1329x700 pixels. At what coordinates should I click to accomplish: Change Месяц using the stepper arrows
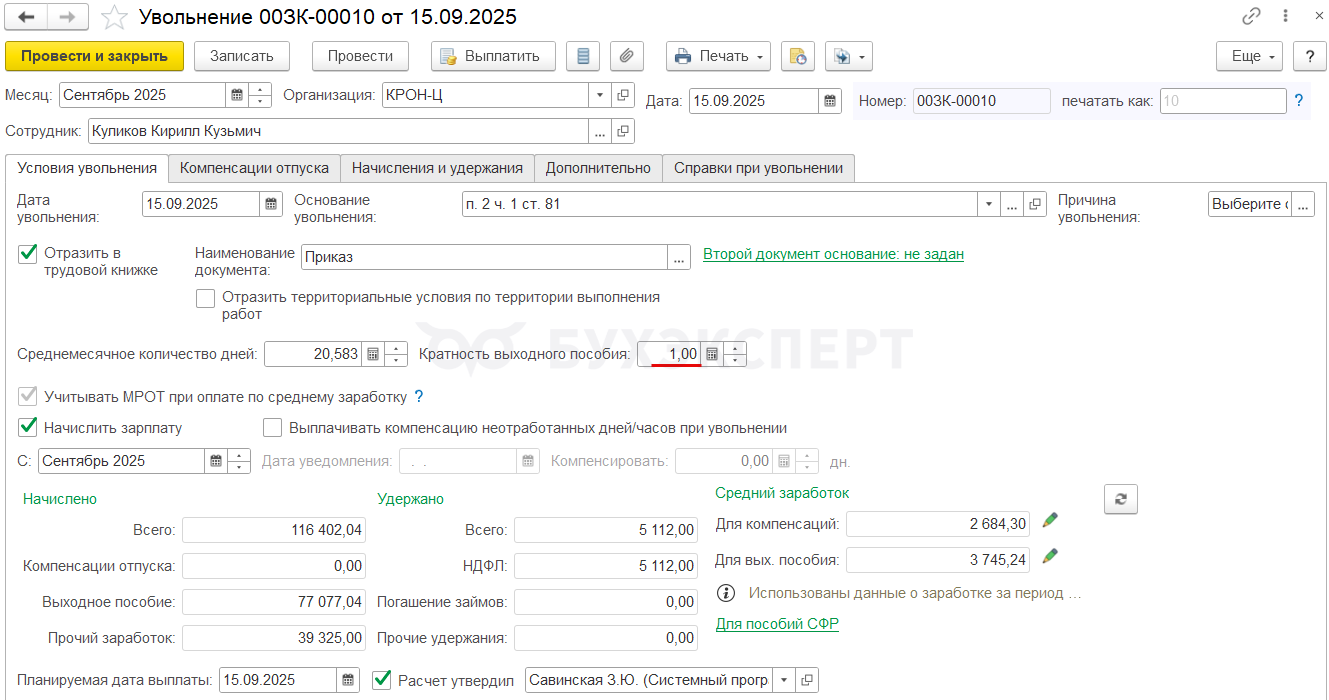[260, 95]
